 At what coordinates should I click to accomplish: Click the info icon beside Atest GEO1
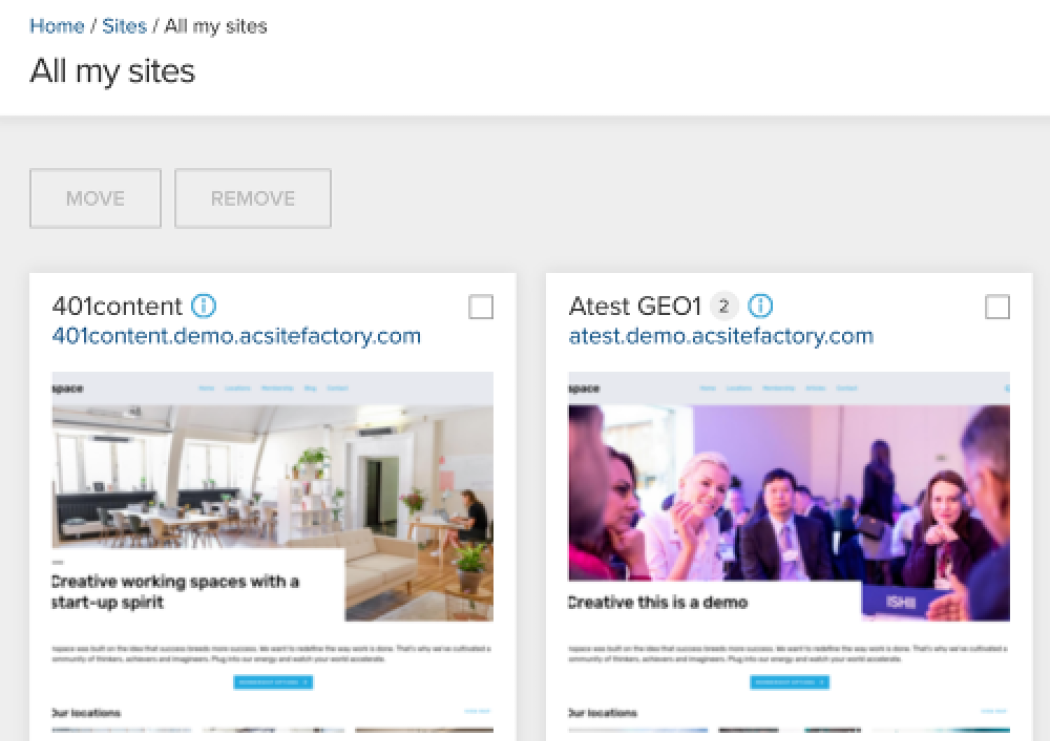(x=760, y=306)
